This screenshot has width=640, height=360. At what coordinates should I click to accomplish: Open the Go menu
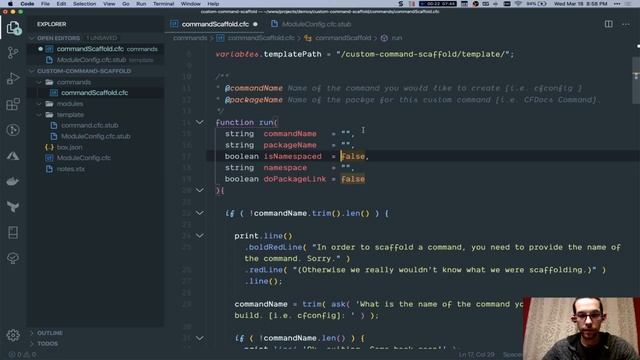click(126, 4)
